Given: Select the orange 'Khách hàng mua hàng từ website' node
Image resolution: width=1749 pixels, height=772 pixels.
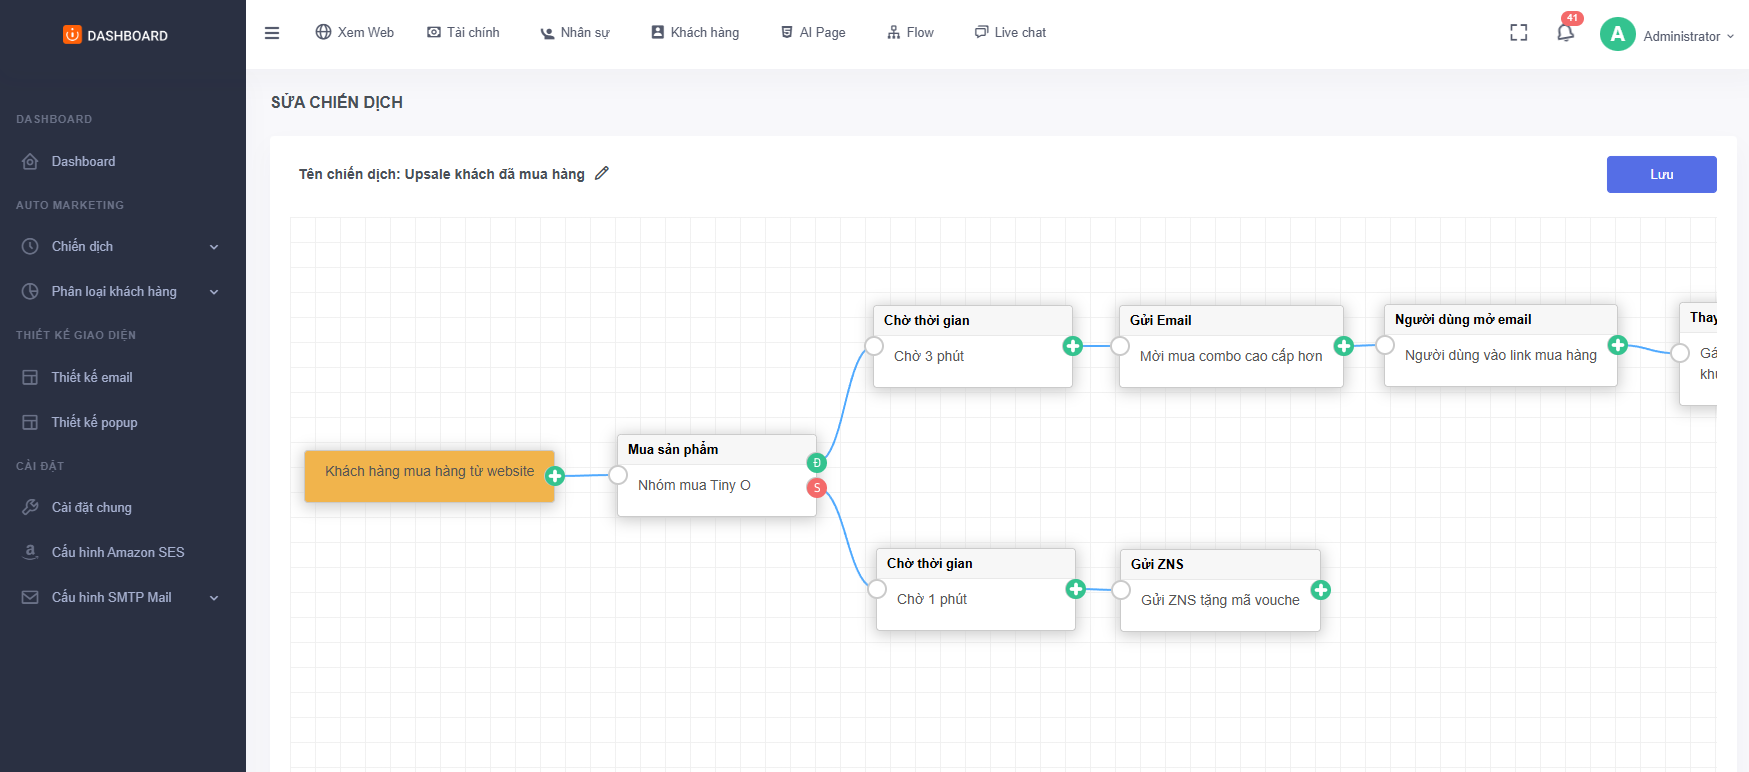Looking at the screenshot, I should [429, 476].
